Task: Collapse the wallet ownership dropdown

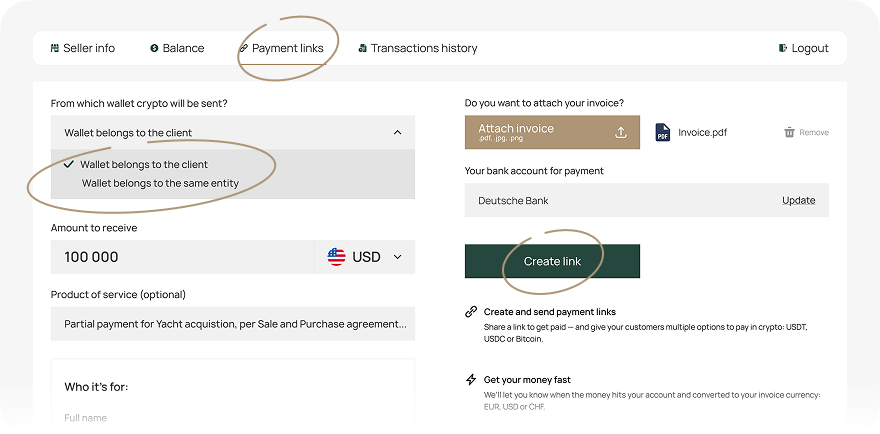Action: point(397,132)
